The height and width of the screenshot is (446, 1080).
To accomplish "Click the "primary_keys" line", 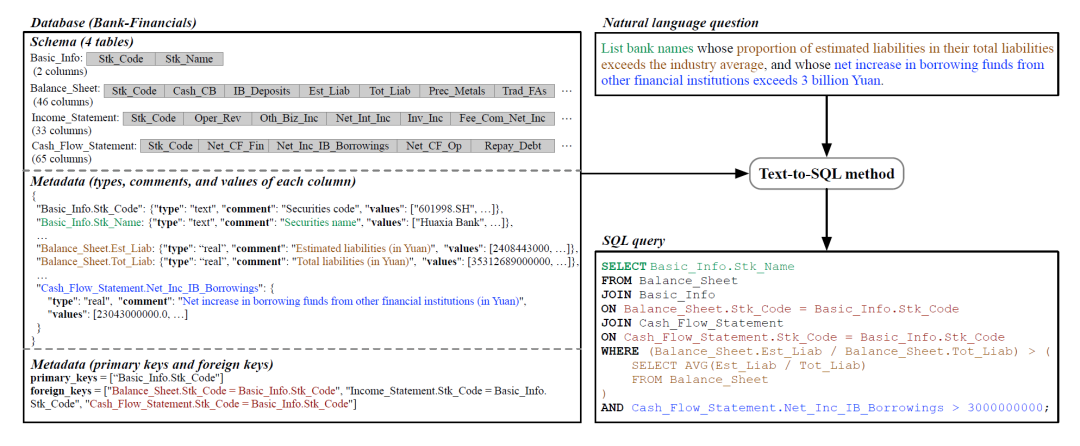I will click(x=127, y=378).
